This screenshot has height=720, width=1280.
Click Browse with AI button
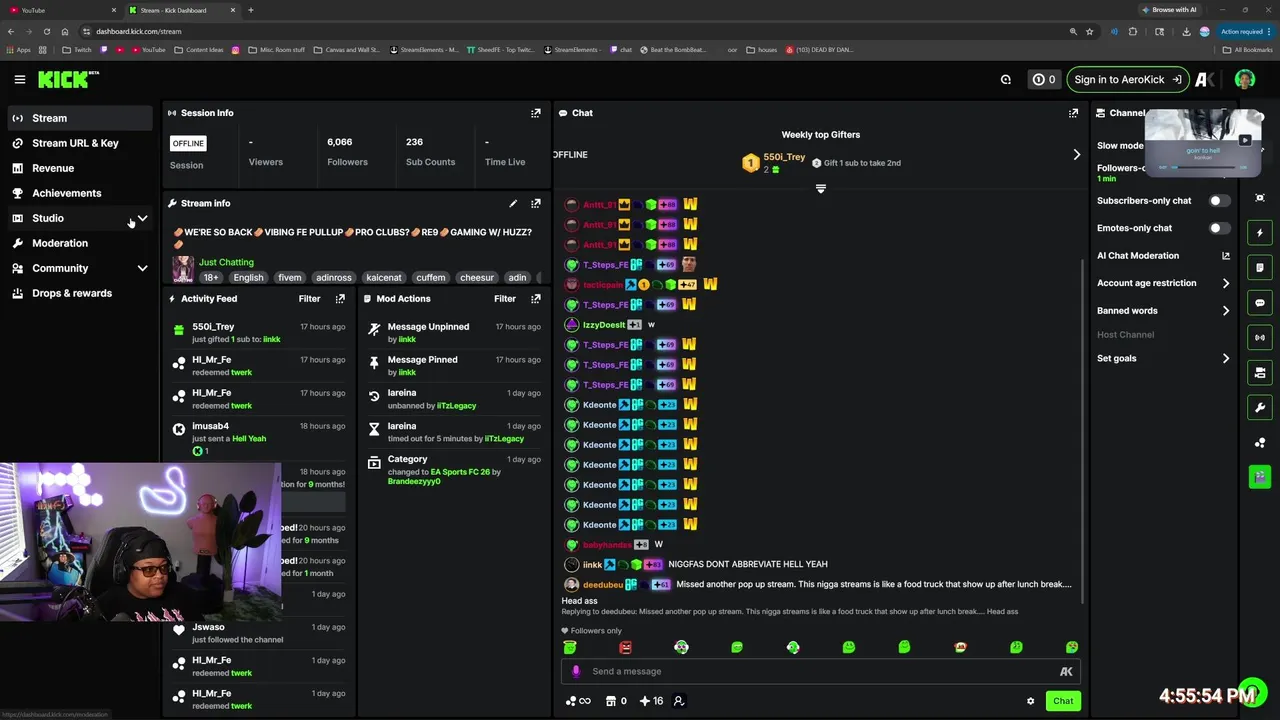pos(1172,10)
